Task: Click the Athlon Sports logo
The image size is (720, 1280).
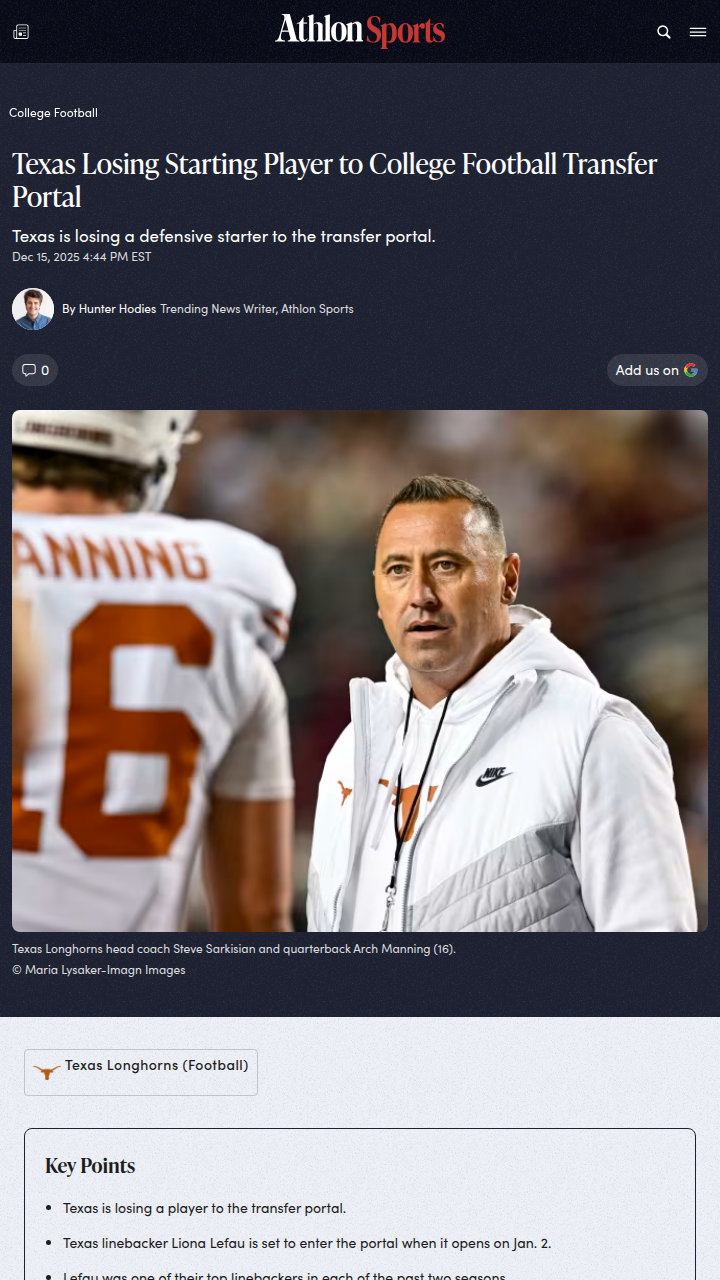Action: (x=360, y=31)
